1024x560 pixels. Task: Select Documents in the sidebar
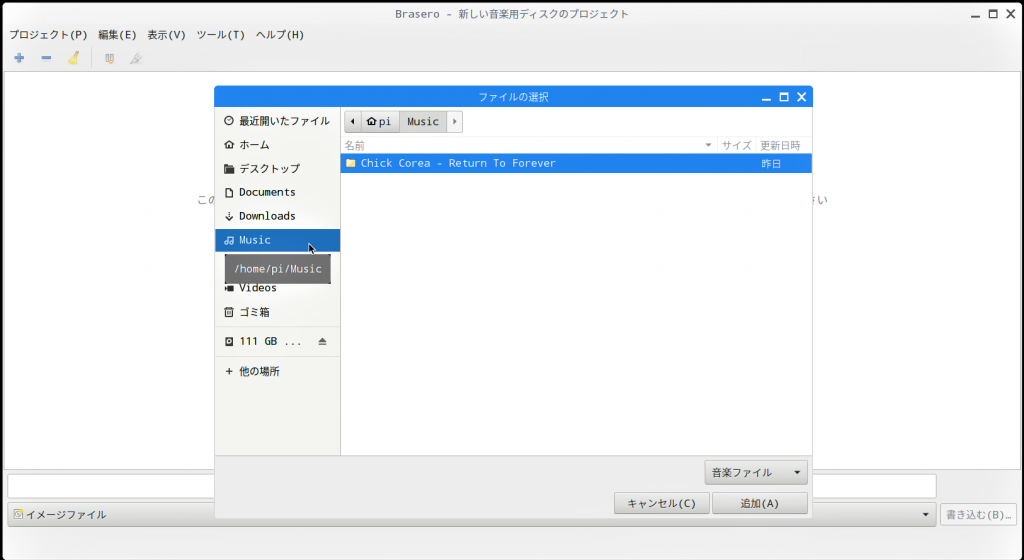[278, 192]
